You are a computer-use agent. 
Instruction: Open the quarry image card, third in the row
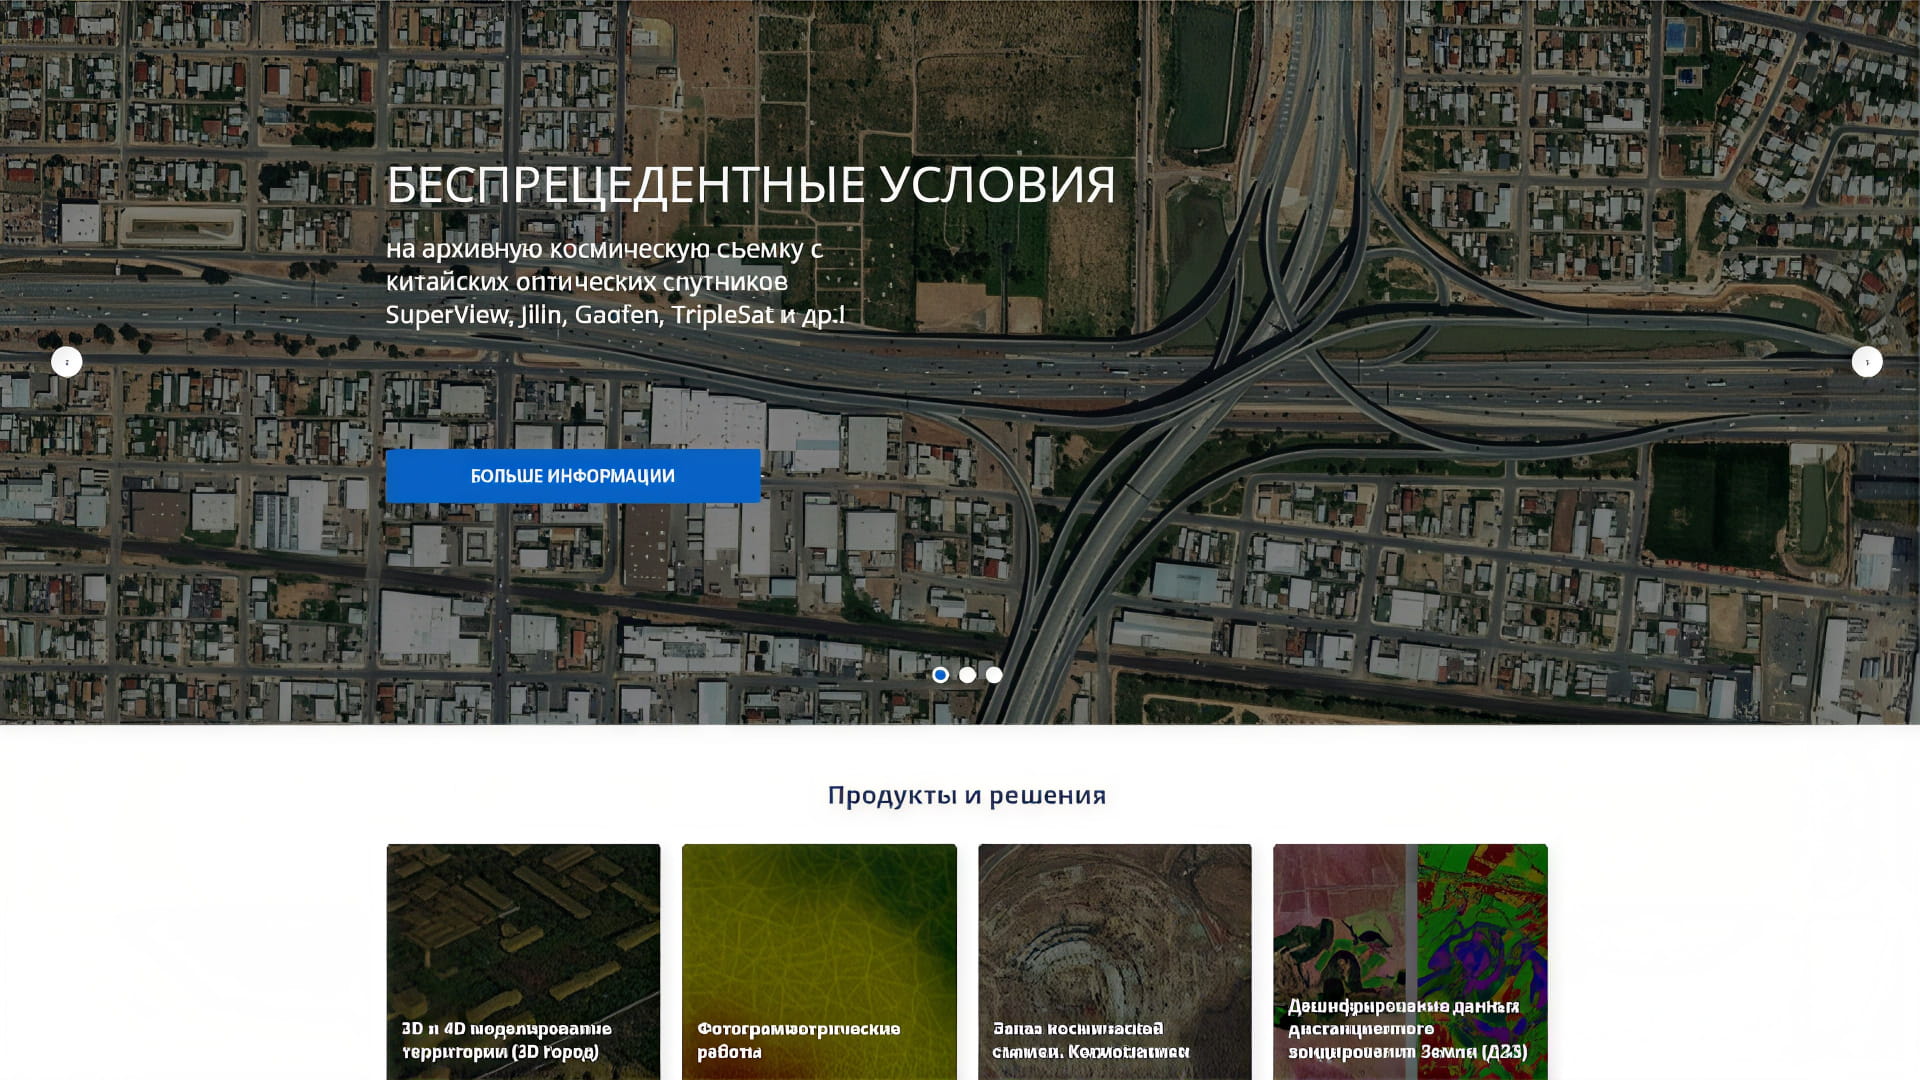pos(1114,962)
